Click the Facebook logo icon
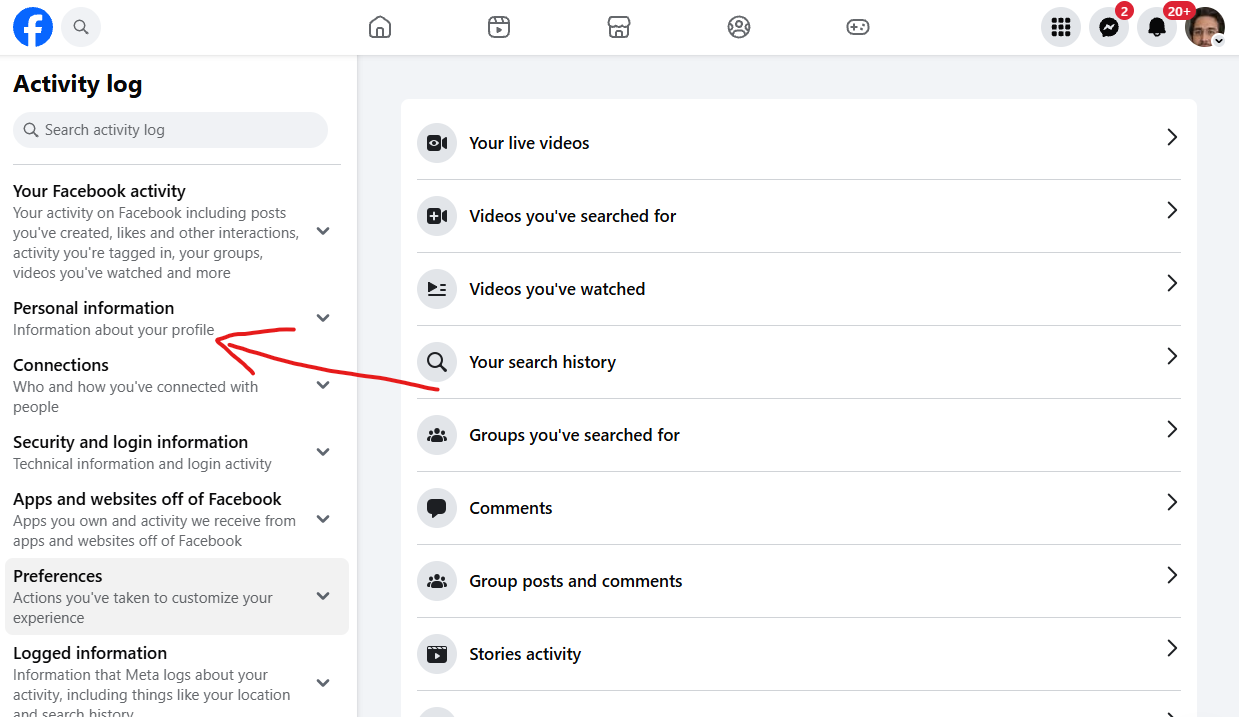1239x717 pixels. (33, 27)
